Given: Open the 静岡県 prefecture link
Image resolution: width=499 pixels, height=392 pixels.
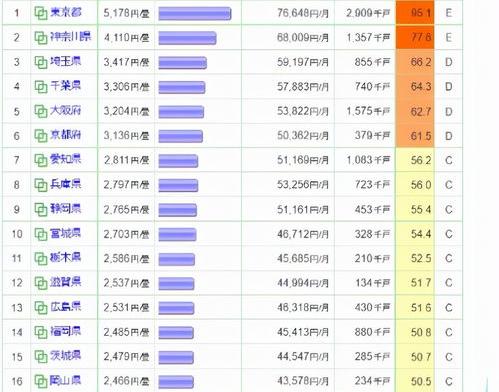Looking at the screenshot, I should tap(66, 209).
